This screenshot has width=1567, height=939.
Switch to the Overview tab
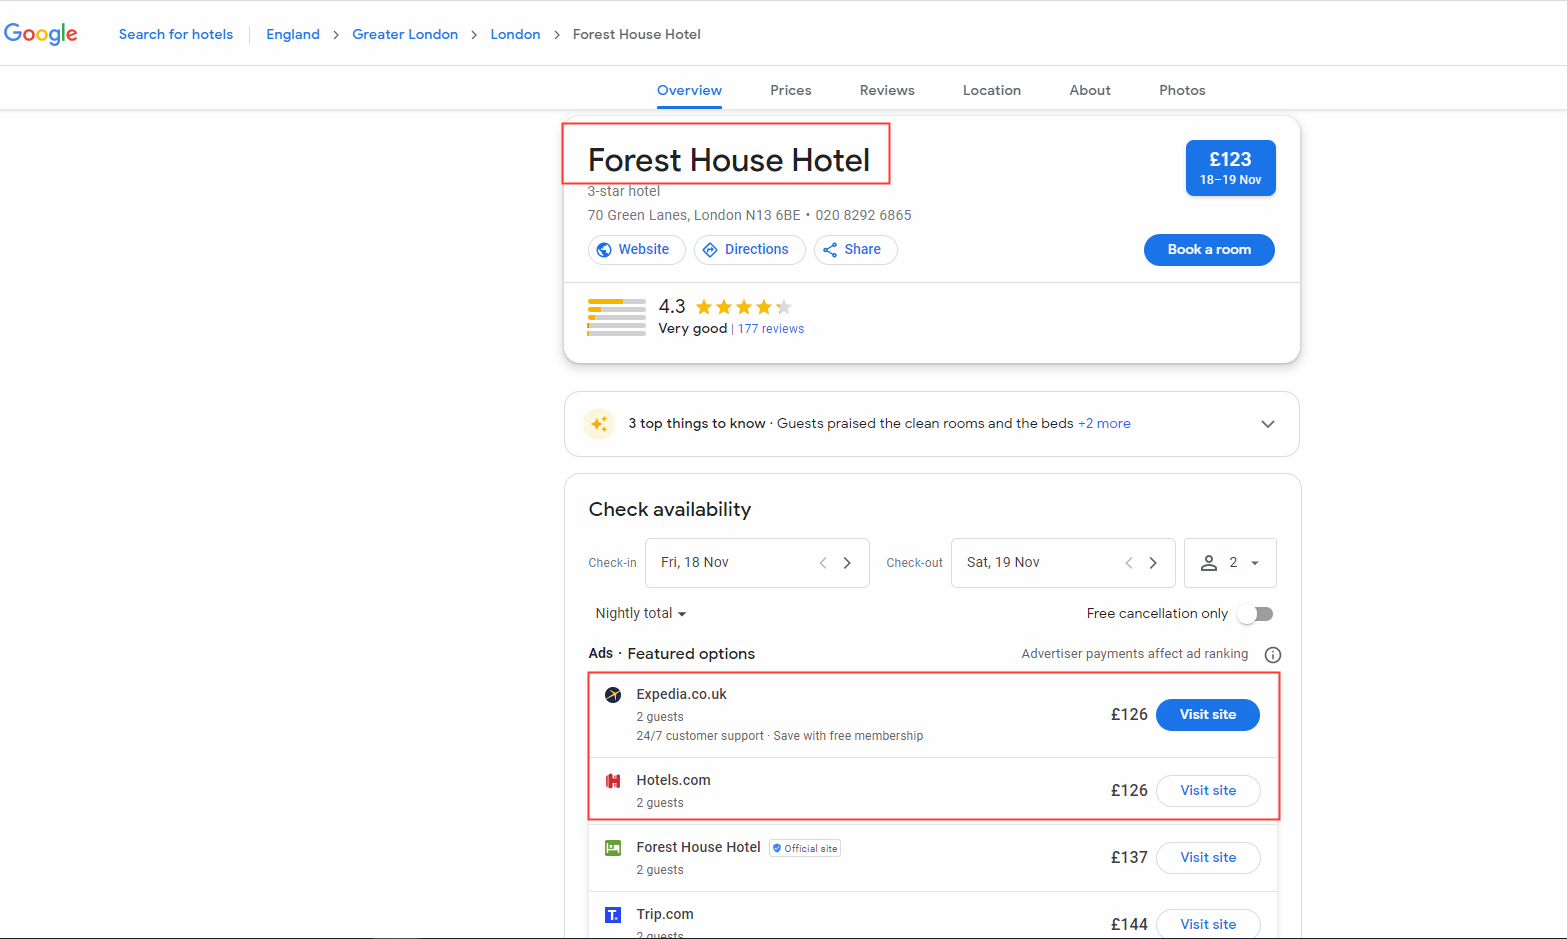pos(689,90)
